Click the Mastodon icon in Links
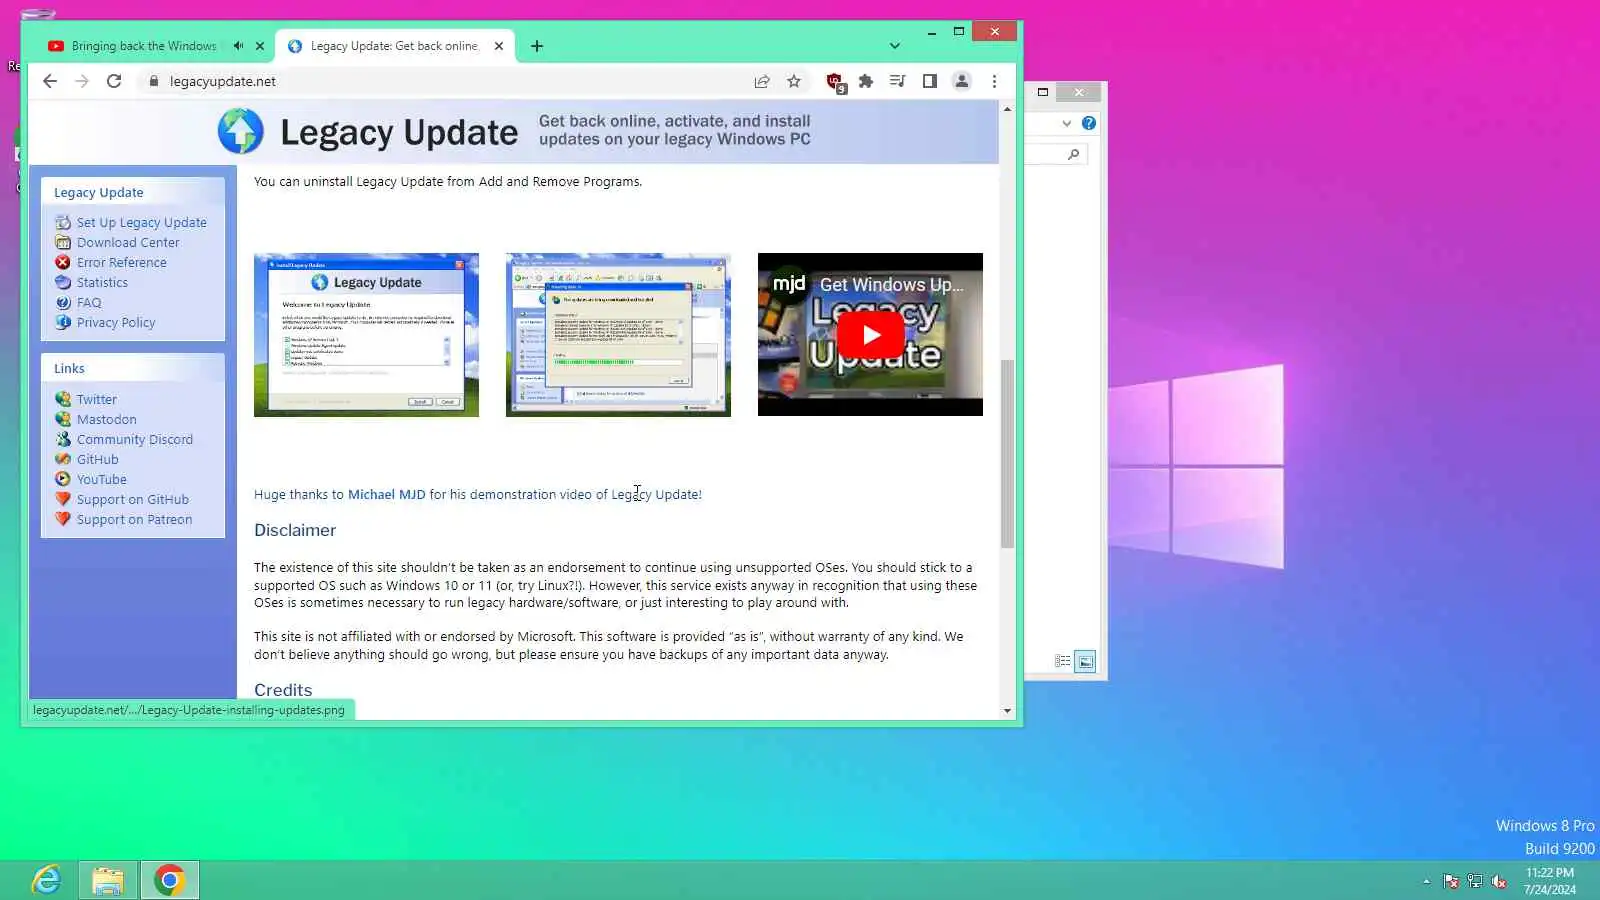The height and width of the screenshot is (900, 1600). coord(63,419)
